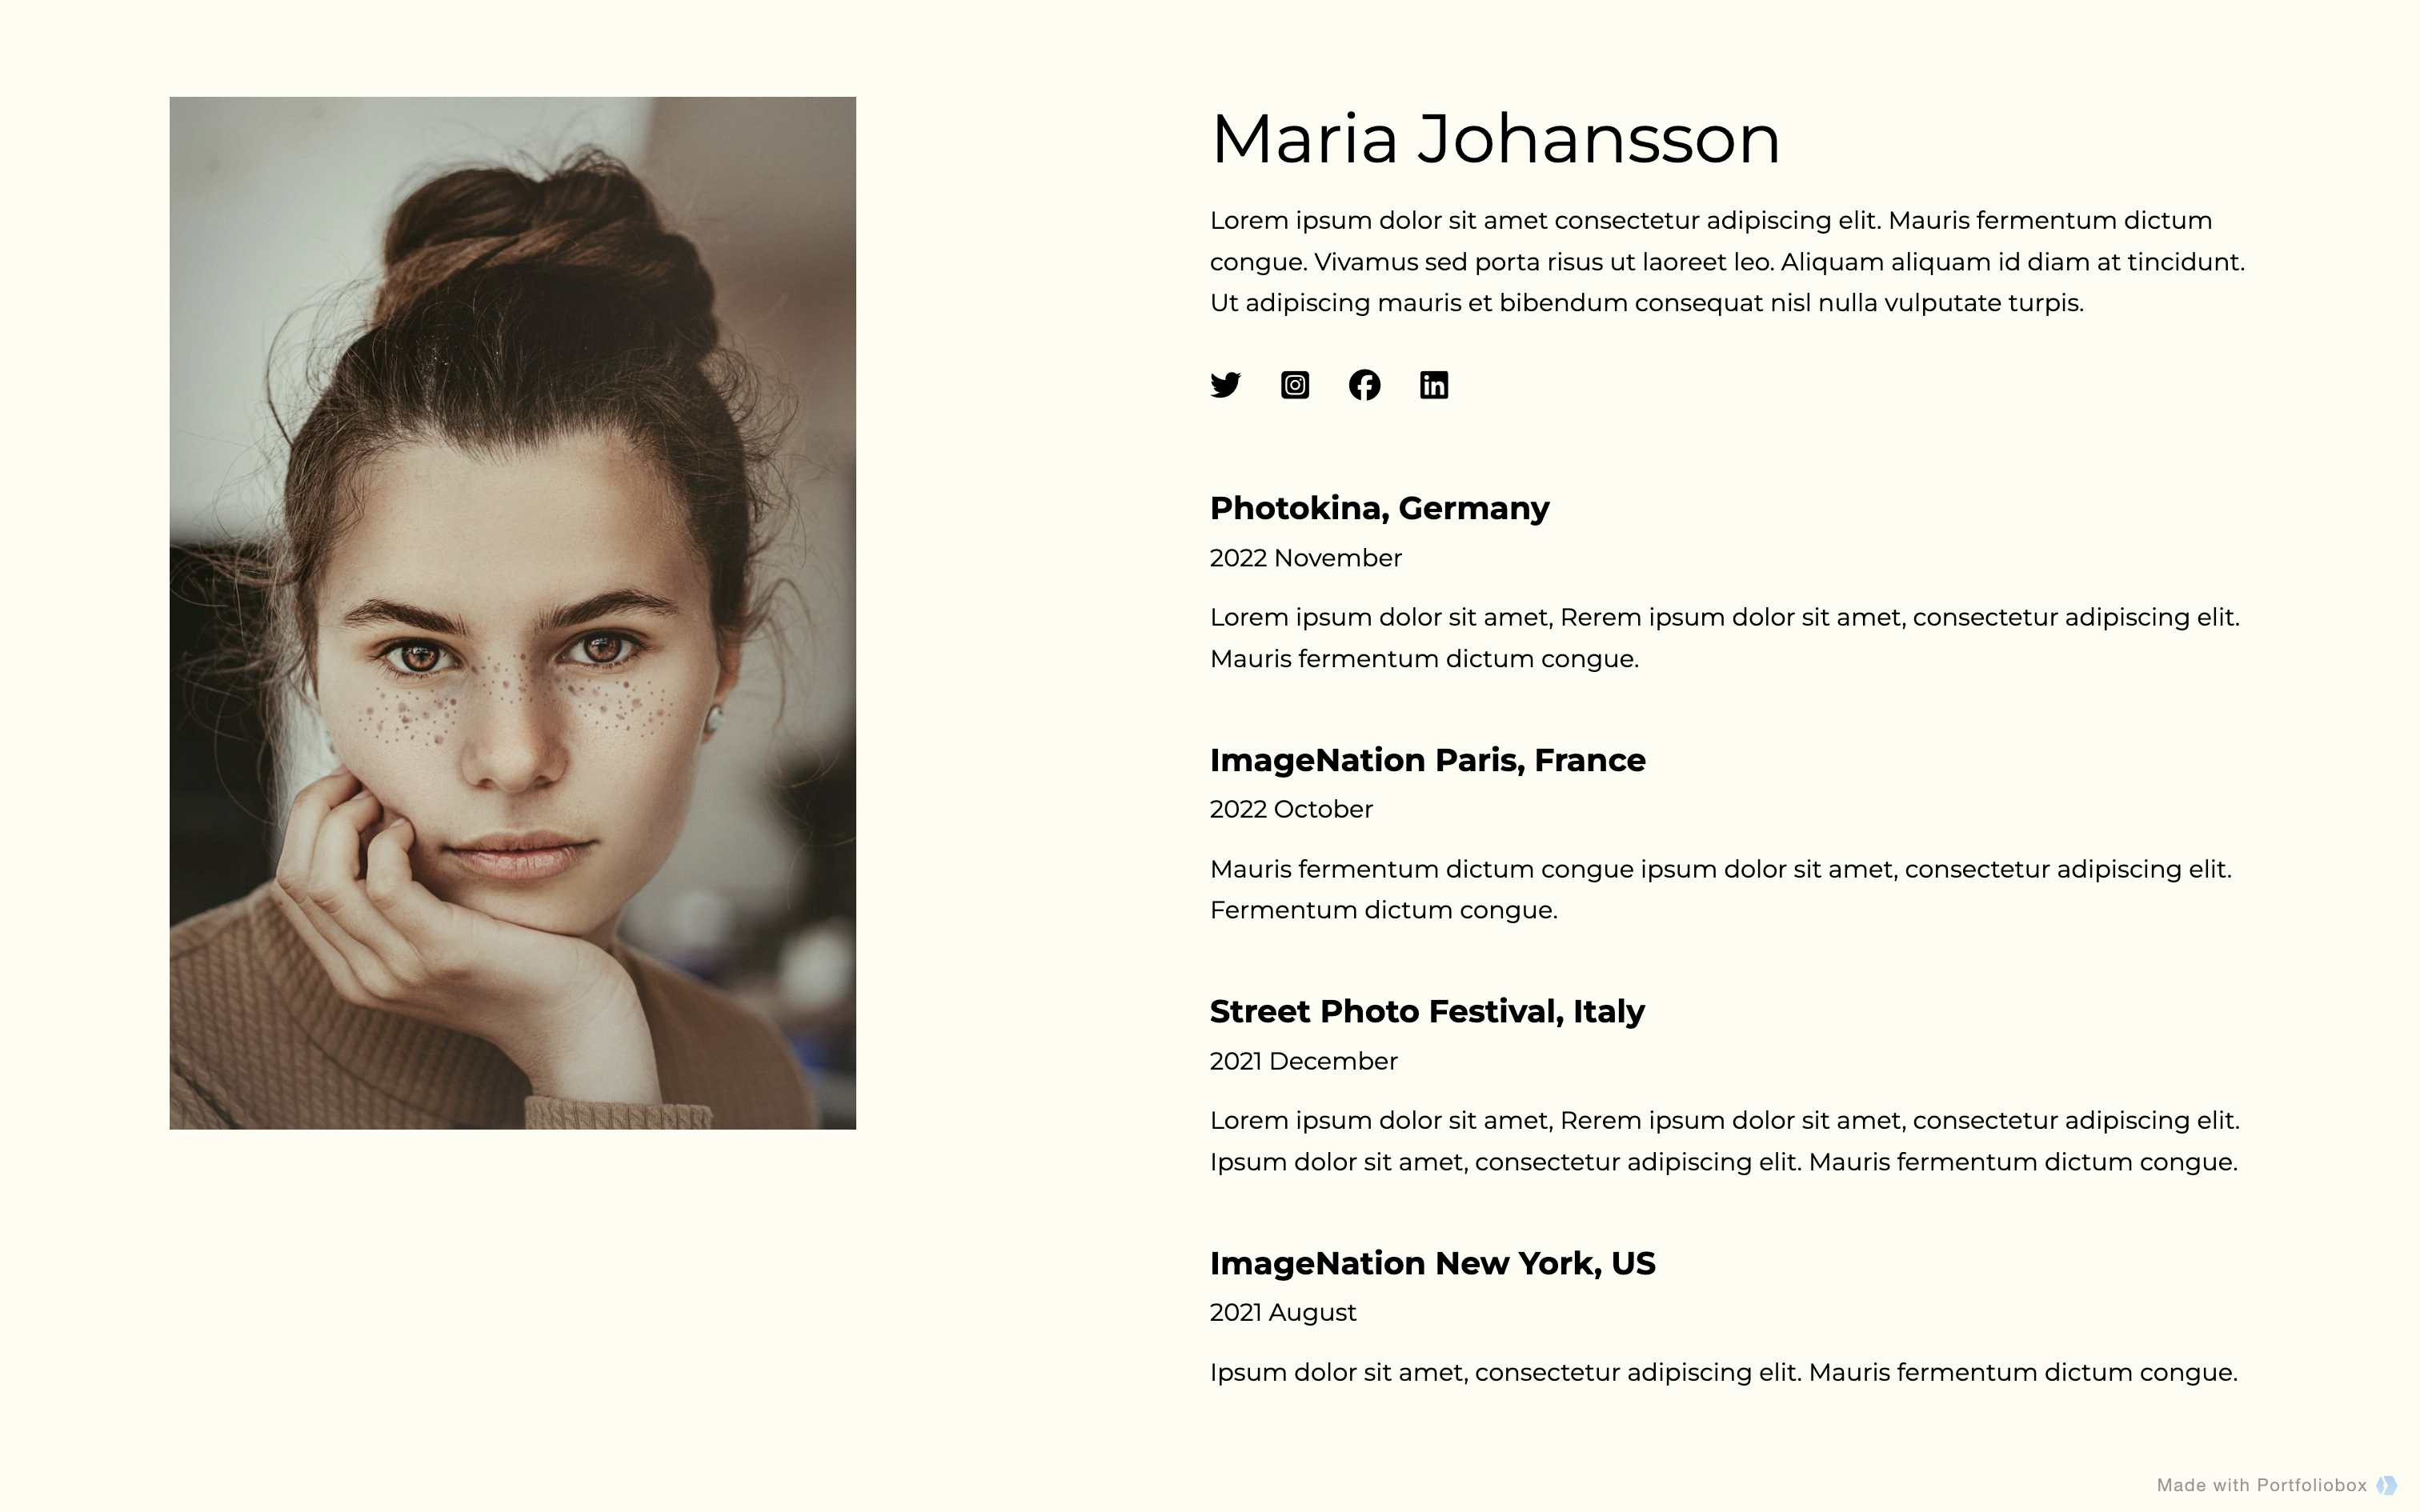
Task: Click the 2022 October date text
Action: click(x=1291, y=809)
